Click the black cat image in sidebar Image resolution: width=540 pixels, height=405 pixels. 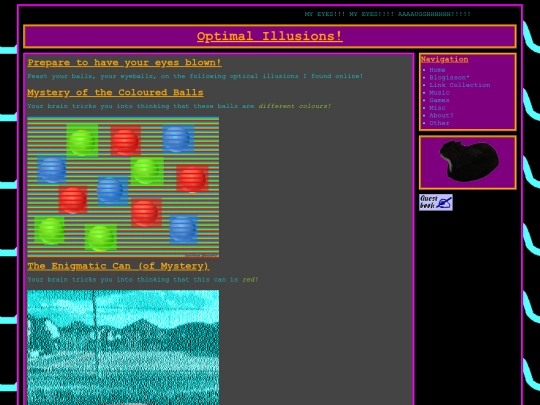click(x=469, y=160)
